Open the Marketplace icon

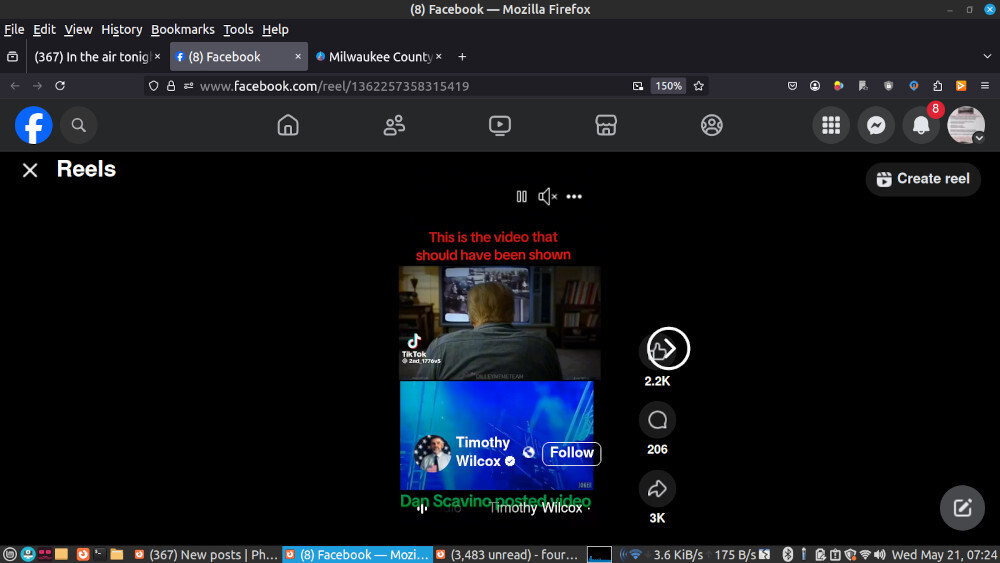[x=606, y=125]
